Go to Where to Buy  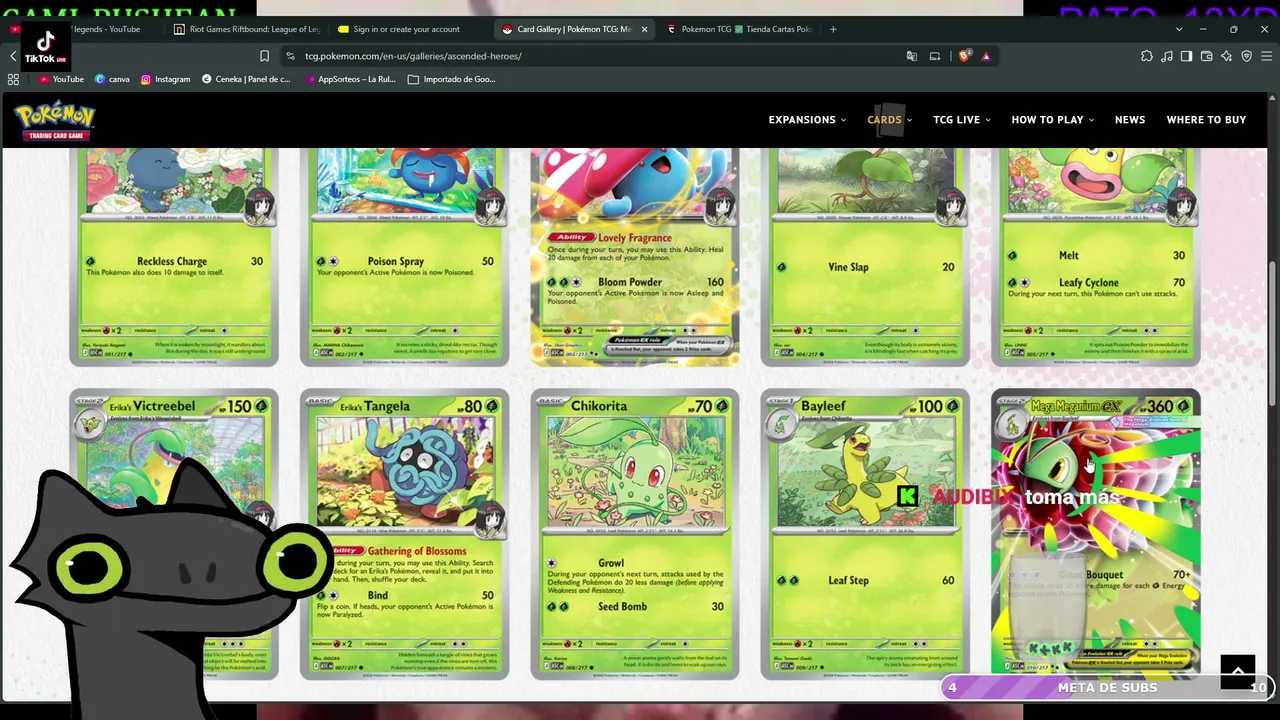[x=1206, y=120]
